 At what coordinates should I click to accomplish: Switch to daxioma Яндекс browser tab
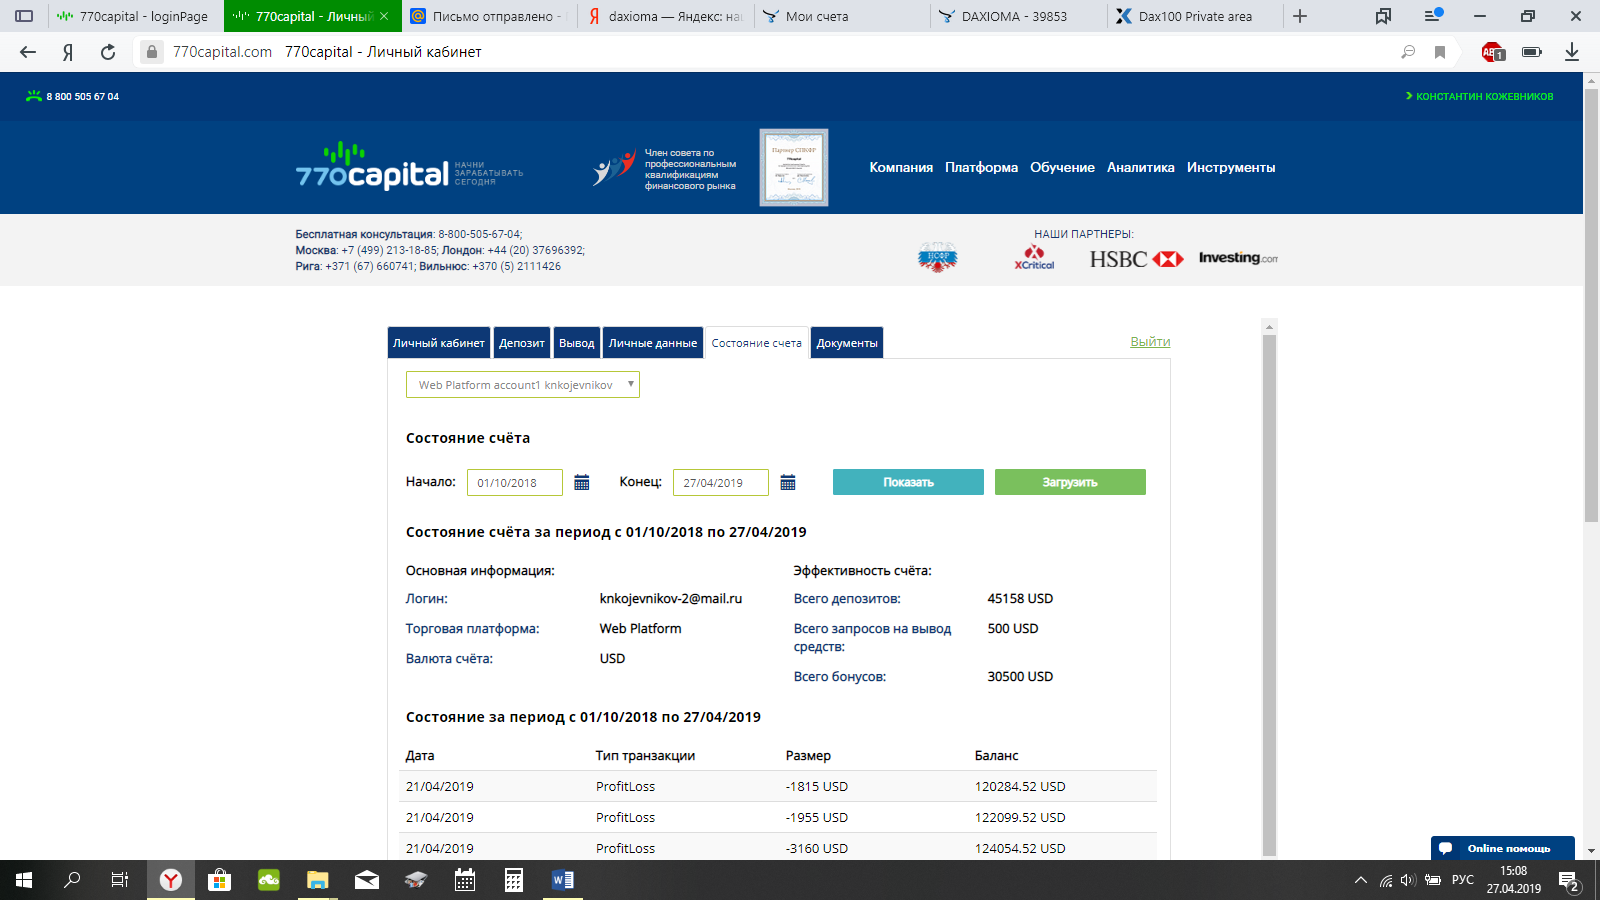tap(666, 16)
